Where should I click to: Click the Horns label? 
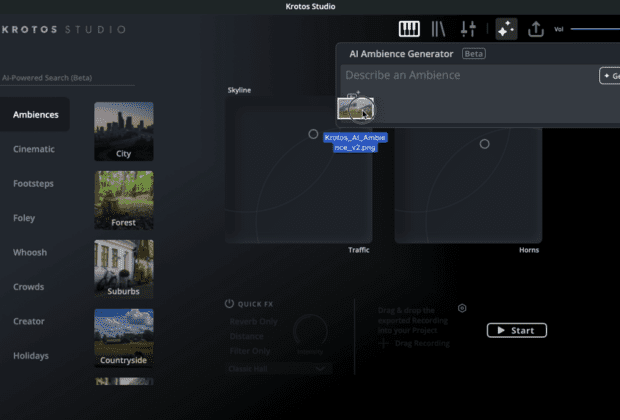(529, 250)
